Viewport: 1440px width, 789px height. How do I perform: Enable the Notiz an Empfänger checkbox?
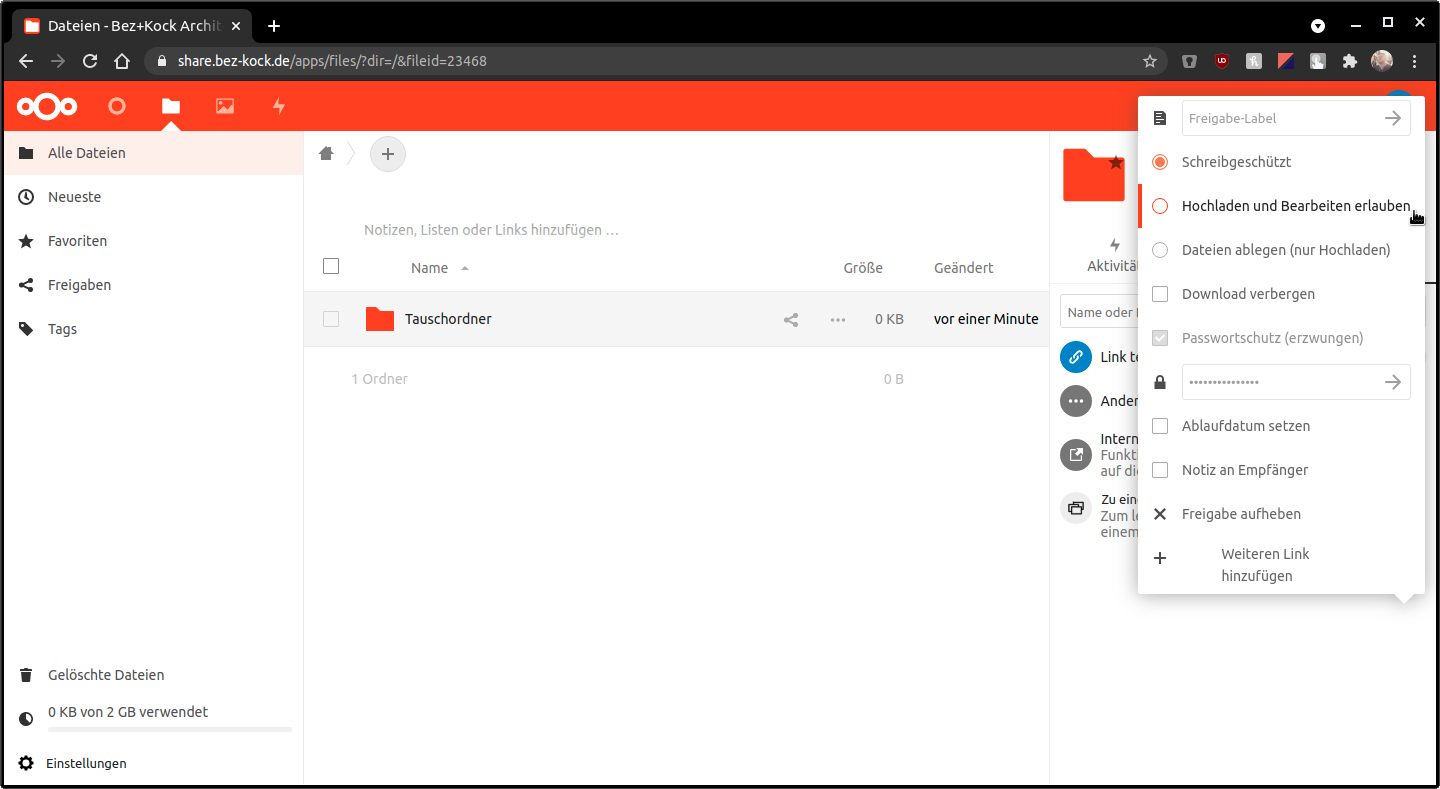[1160, 470]
